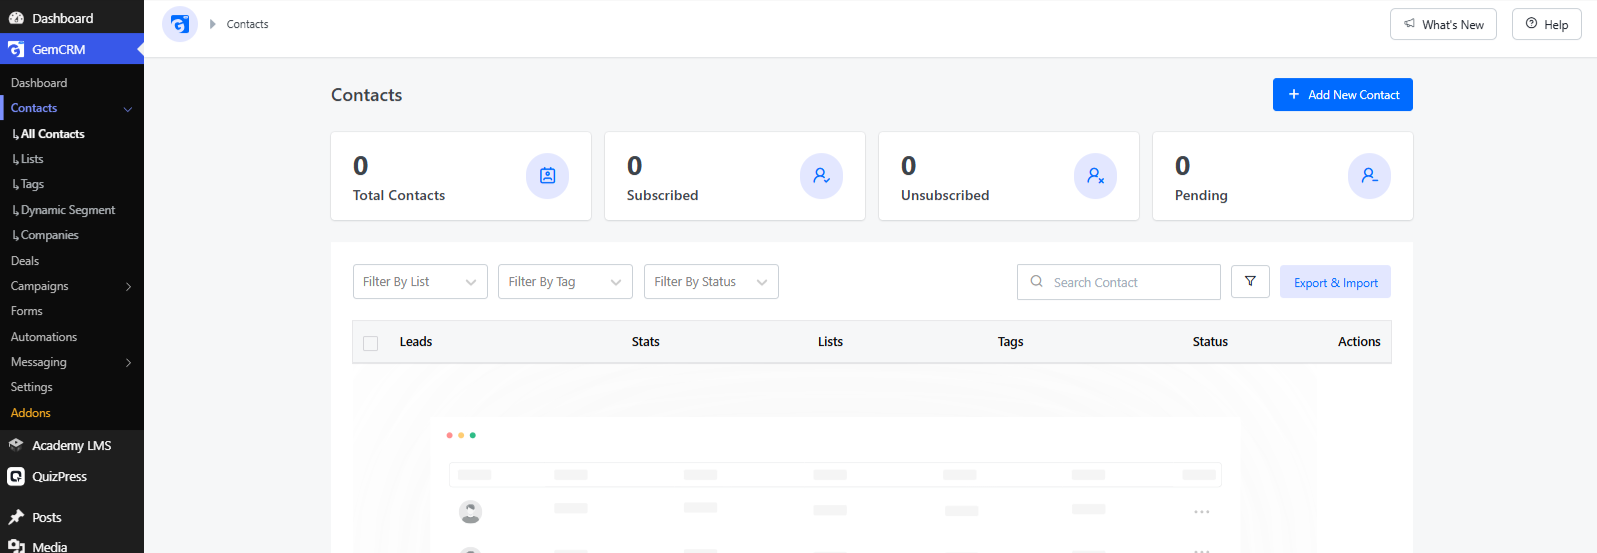Click Add New Contact button
The width and height of the screenshot is (1597, 553).
pos(1342,94)
